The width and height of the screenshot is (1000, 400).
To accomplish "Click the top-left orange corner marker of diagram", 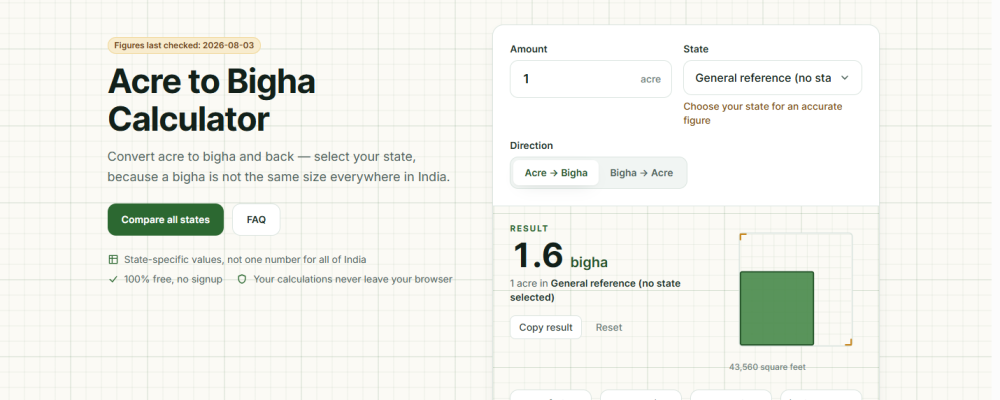I will pos(743,237).
